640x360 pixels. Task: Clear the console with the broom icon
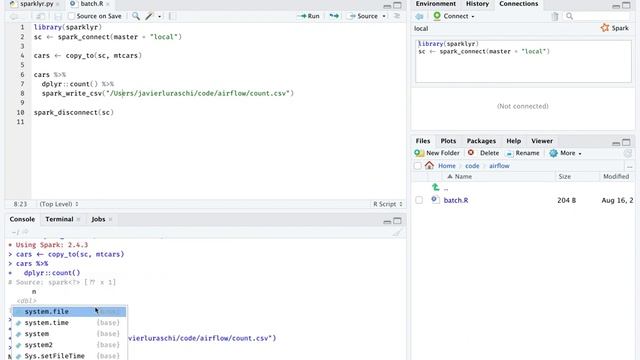[x=396, y=233]
